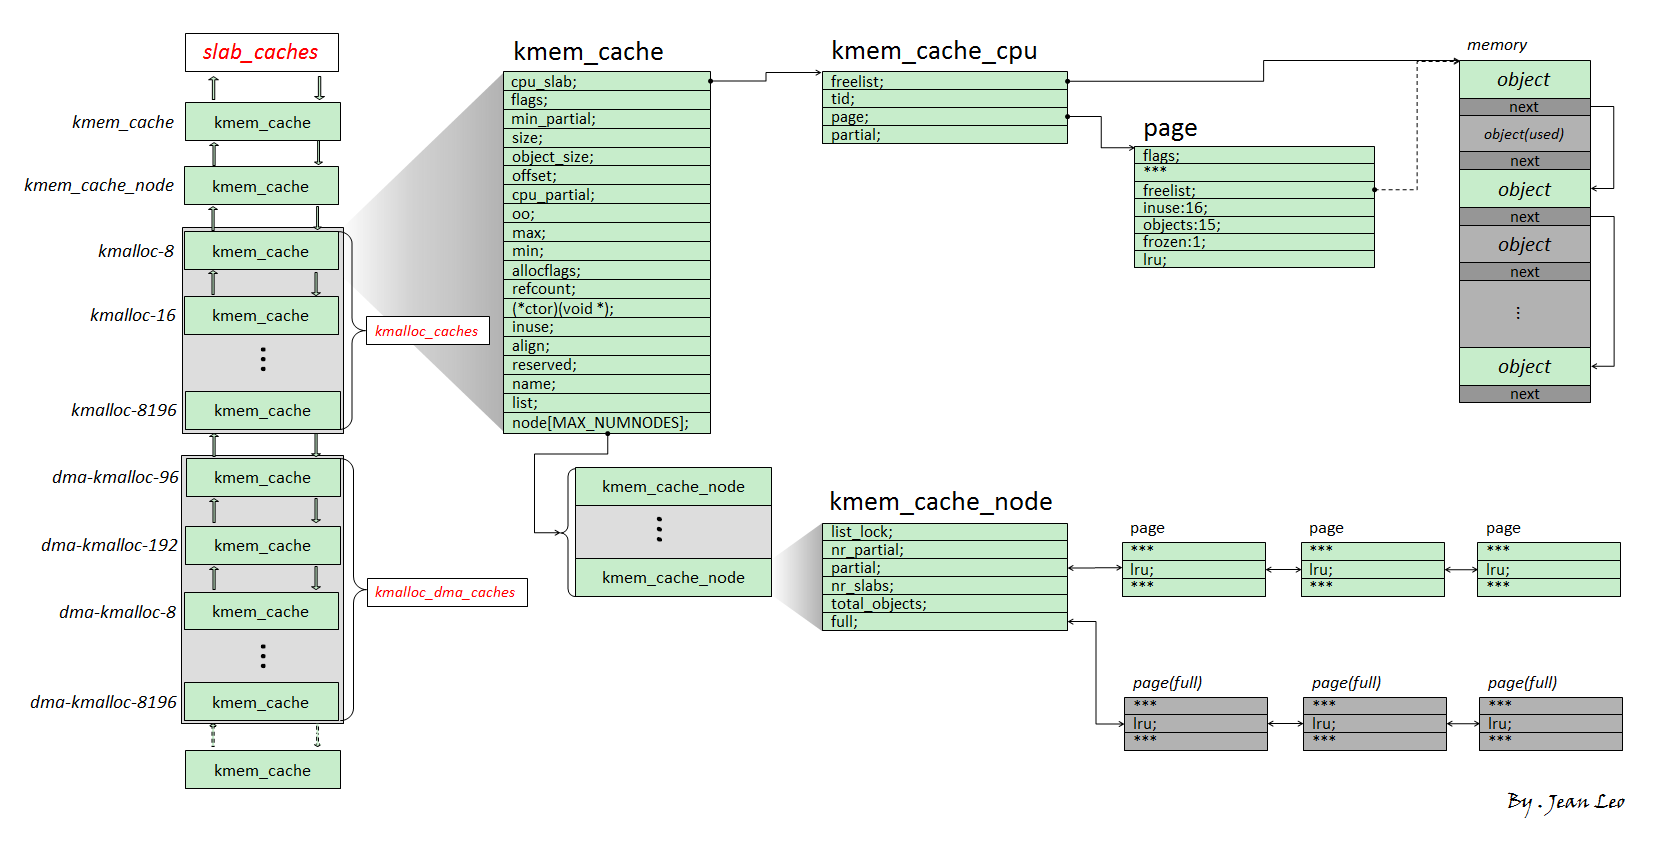
Task: Click the By Jean Leo signature
Action: point(1565,802)
